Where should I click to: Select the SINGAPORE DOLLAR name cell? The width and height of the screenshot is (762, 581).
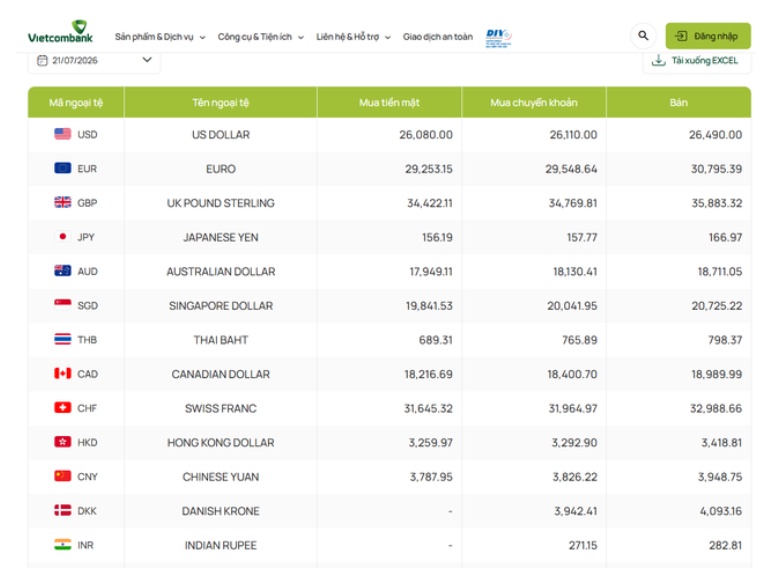pyautogui.click(x=221, y=306)
